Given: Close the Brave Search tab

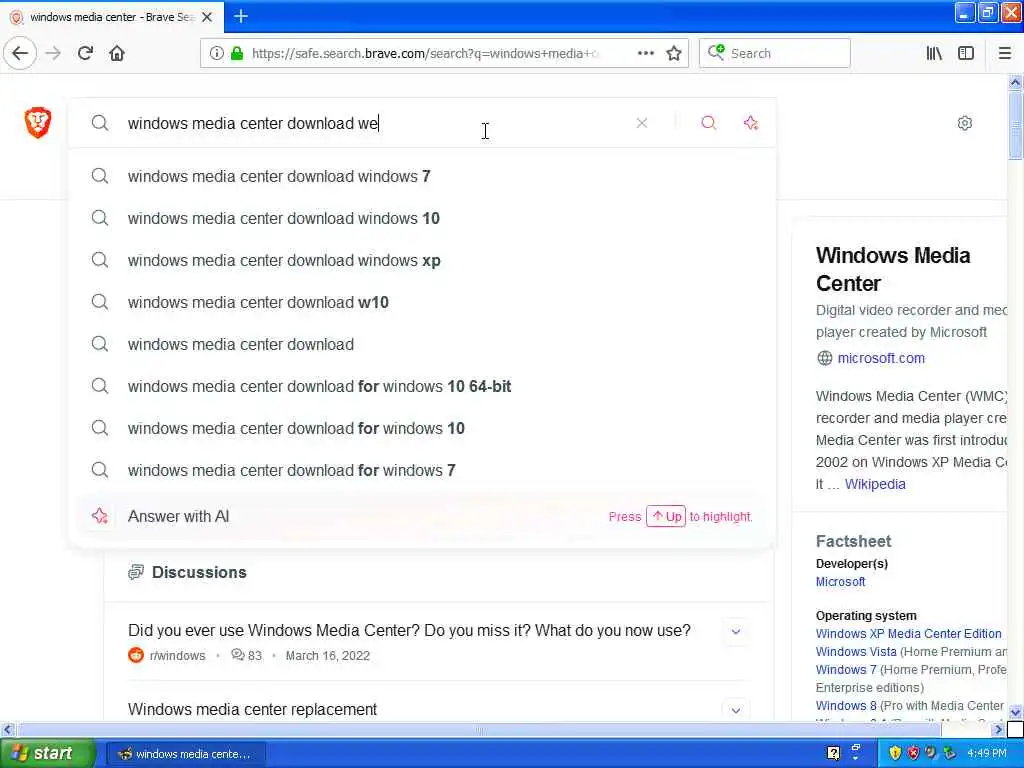Looking at the screenshot, I should tap(207, 17).
